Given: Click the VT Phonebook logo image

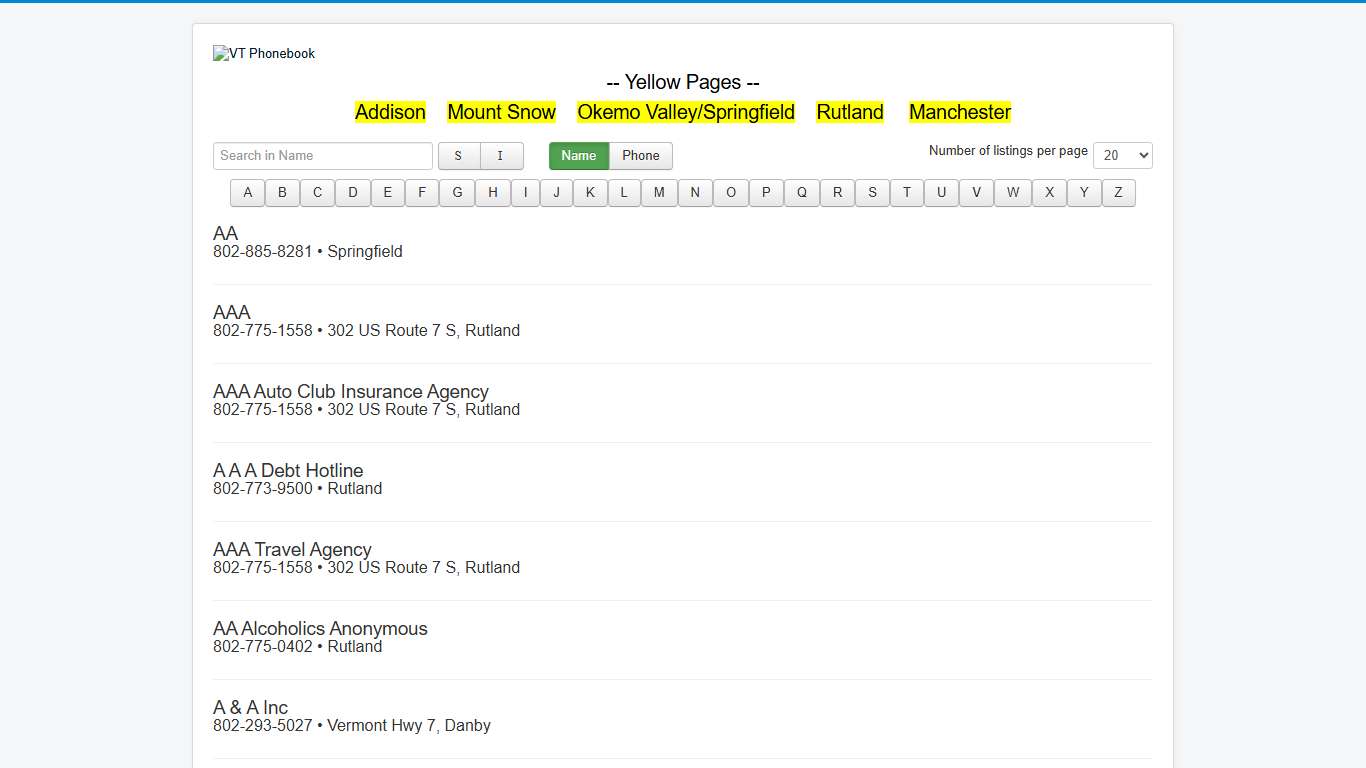Looking at the screenshot, I should (264, 54).
